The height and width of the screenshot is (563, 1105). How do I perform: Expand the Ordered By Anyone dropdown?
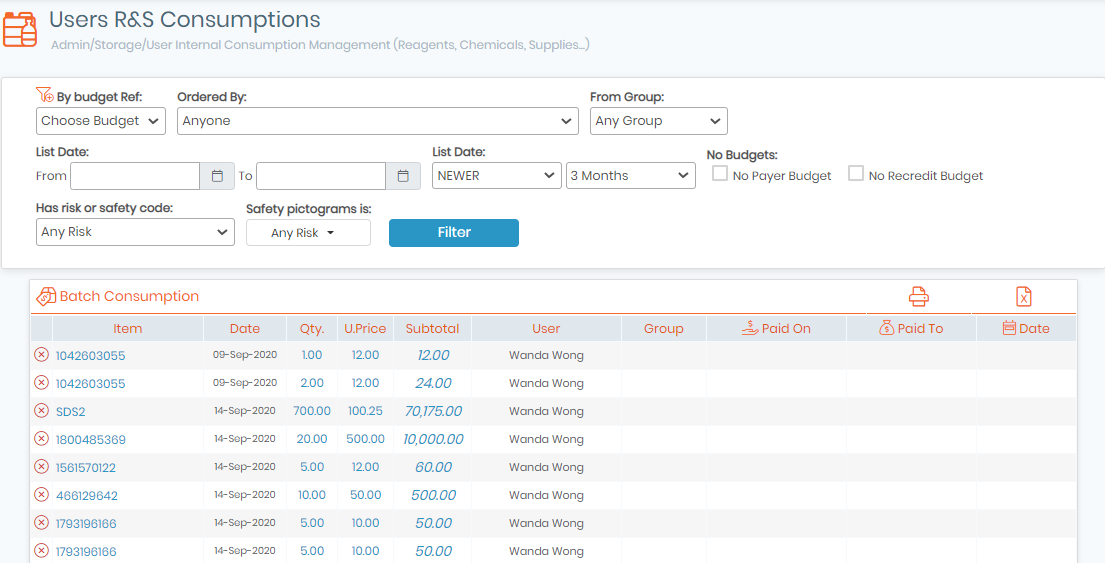(378, 121)
